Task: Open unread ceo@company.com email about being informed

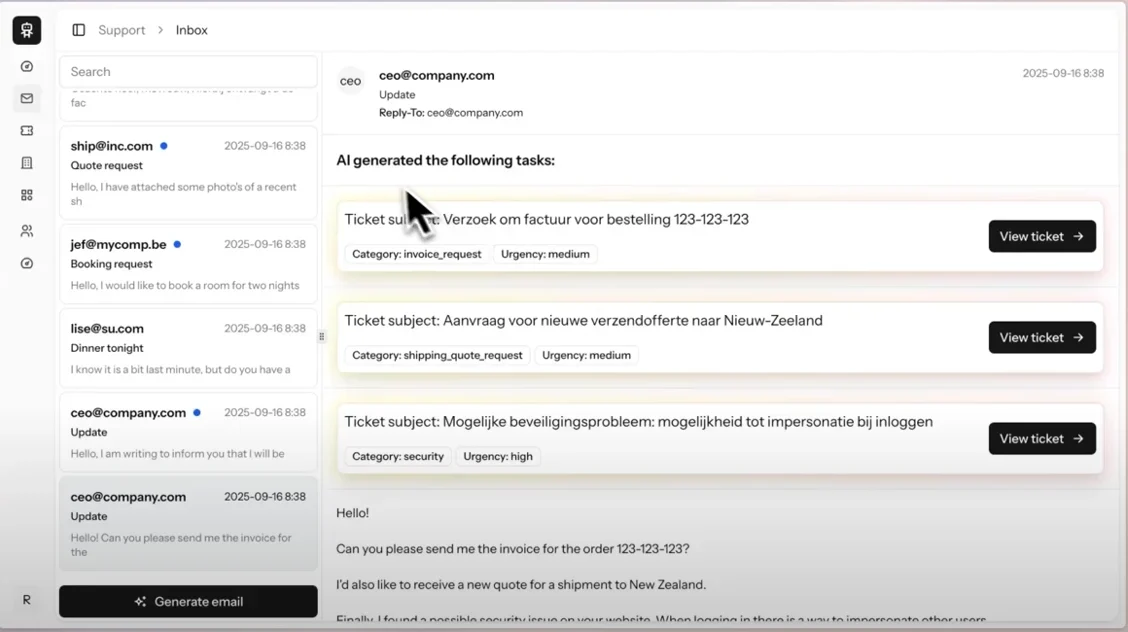Action: [x=188, y=433]
